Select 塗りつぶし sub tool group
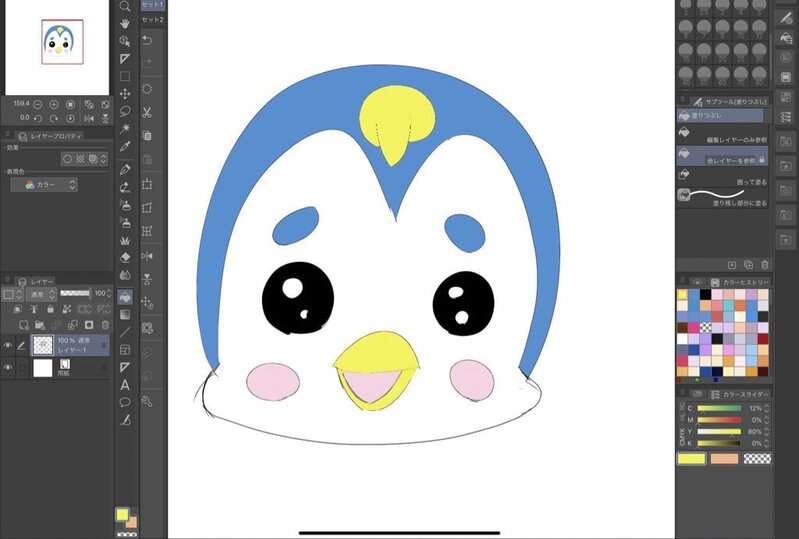The width and height of the screenshot is (799, 539). click(x=721, y=116)
